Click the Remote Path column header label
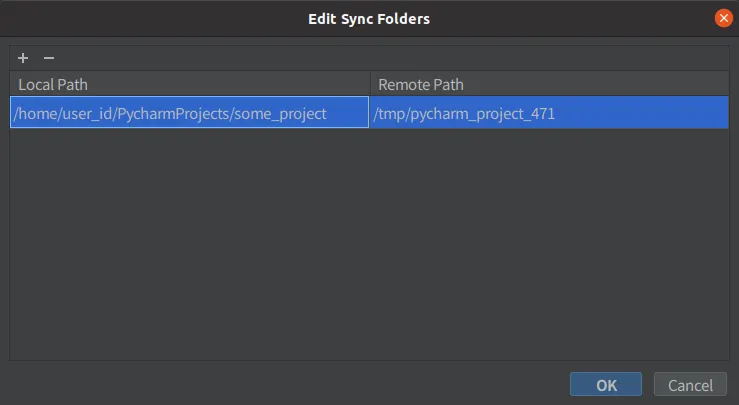 (421, 85)
